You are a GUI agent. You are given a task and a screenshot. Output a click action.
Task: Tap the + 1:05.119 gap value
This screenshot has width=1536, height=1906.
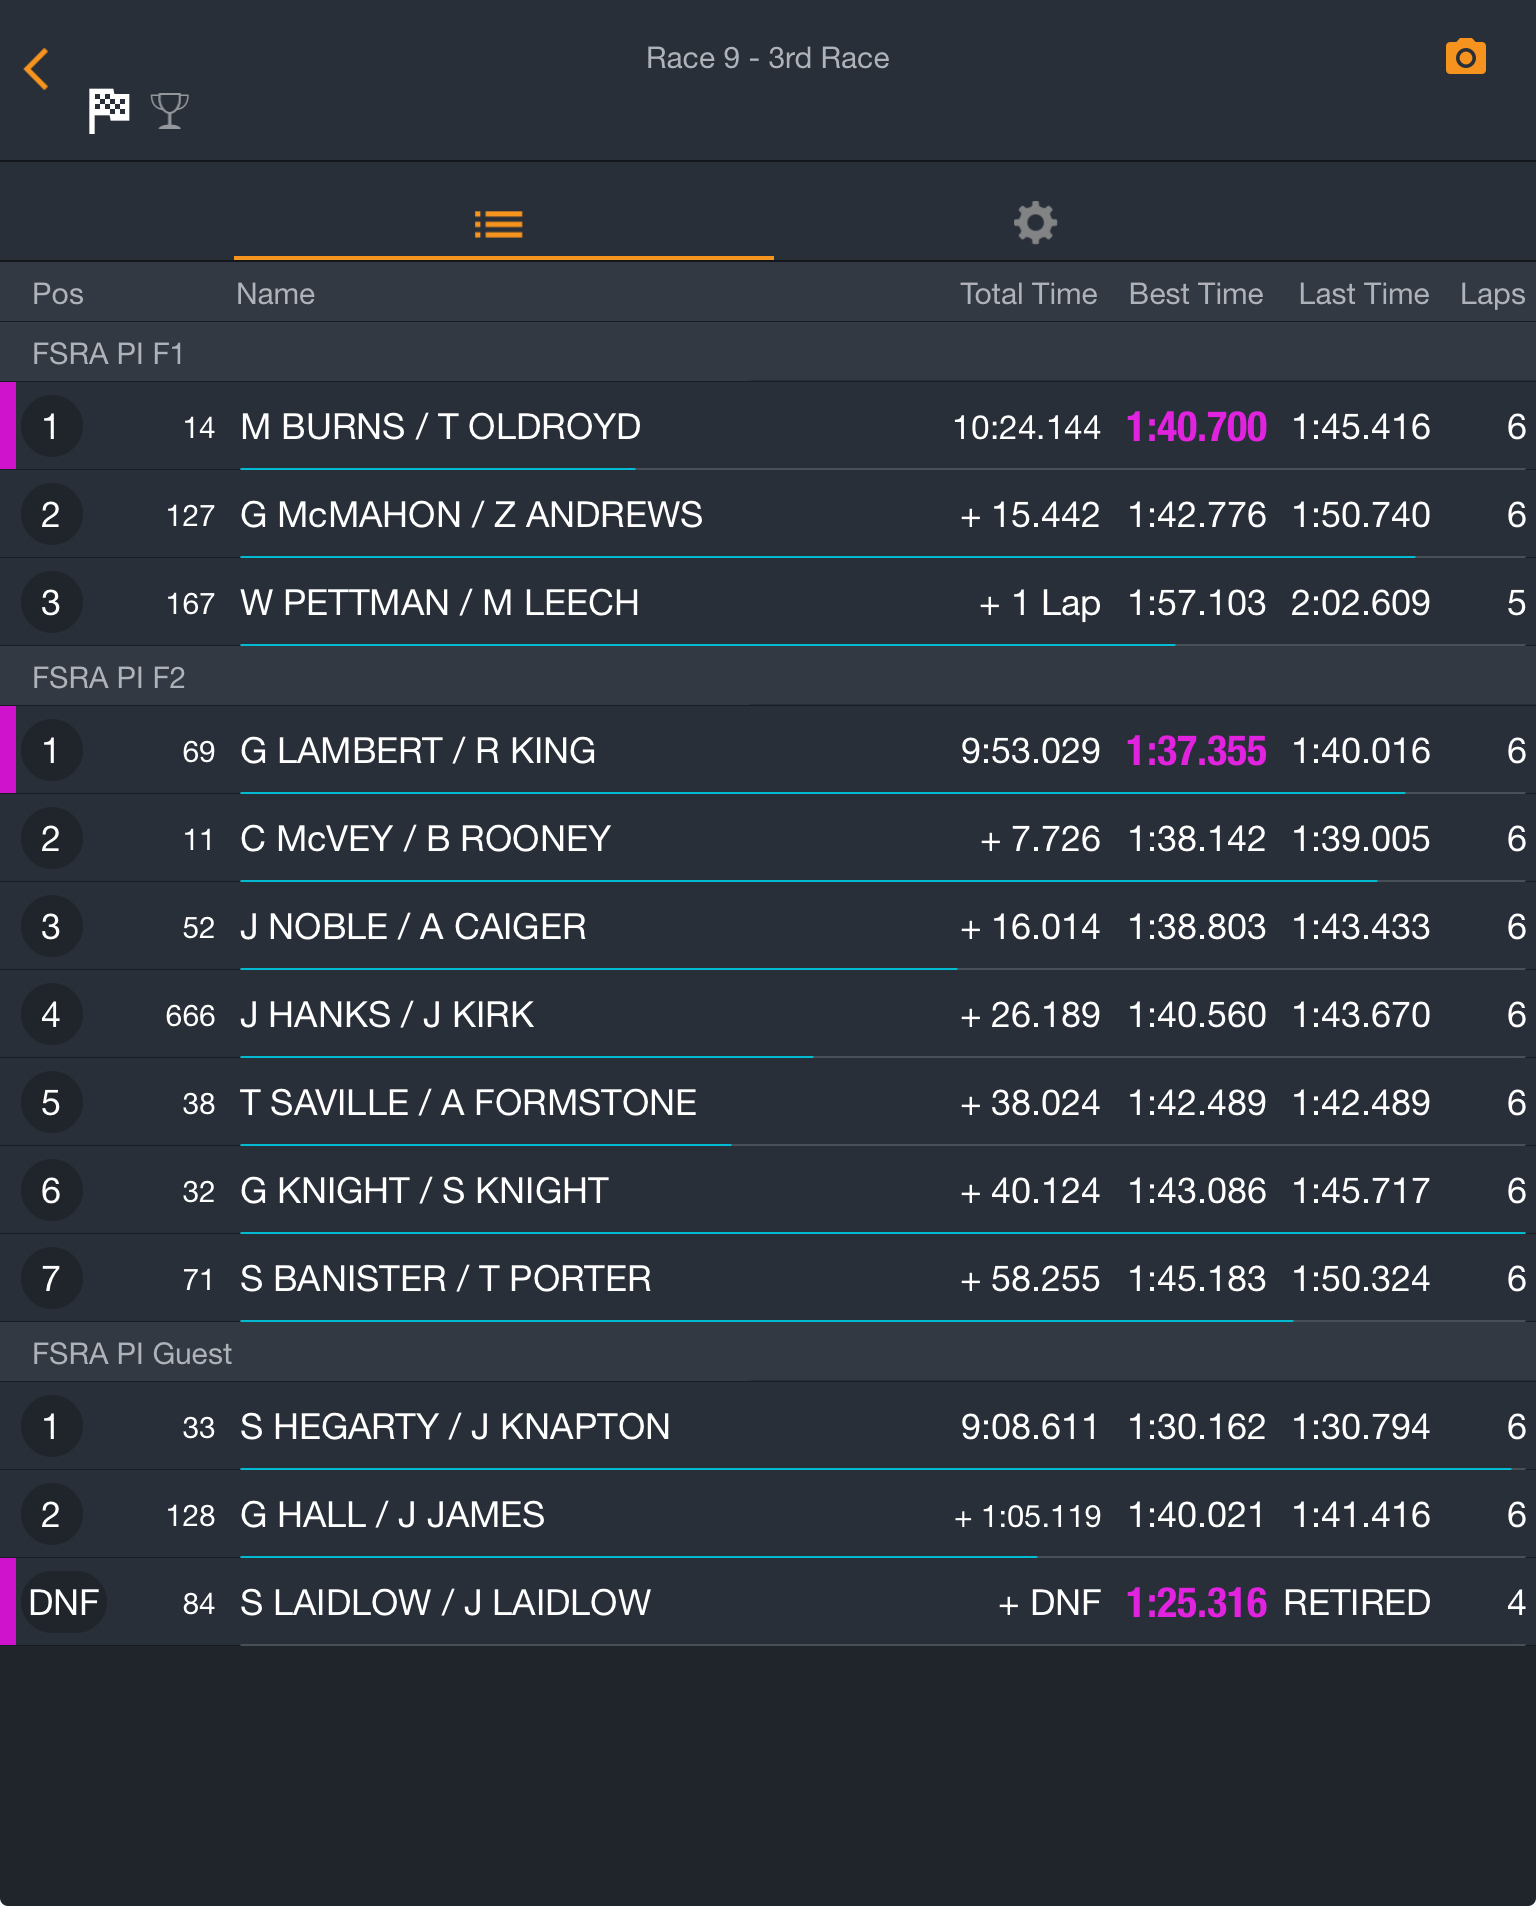(1027, 1516)
